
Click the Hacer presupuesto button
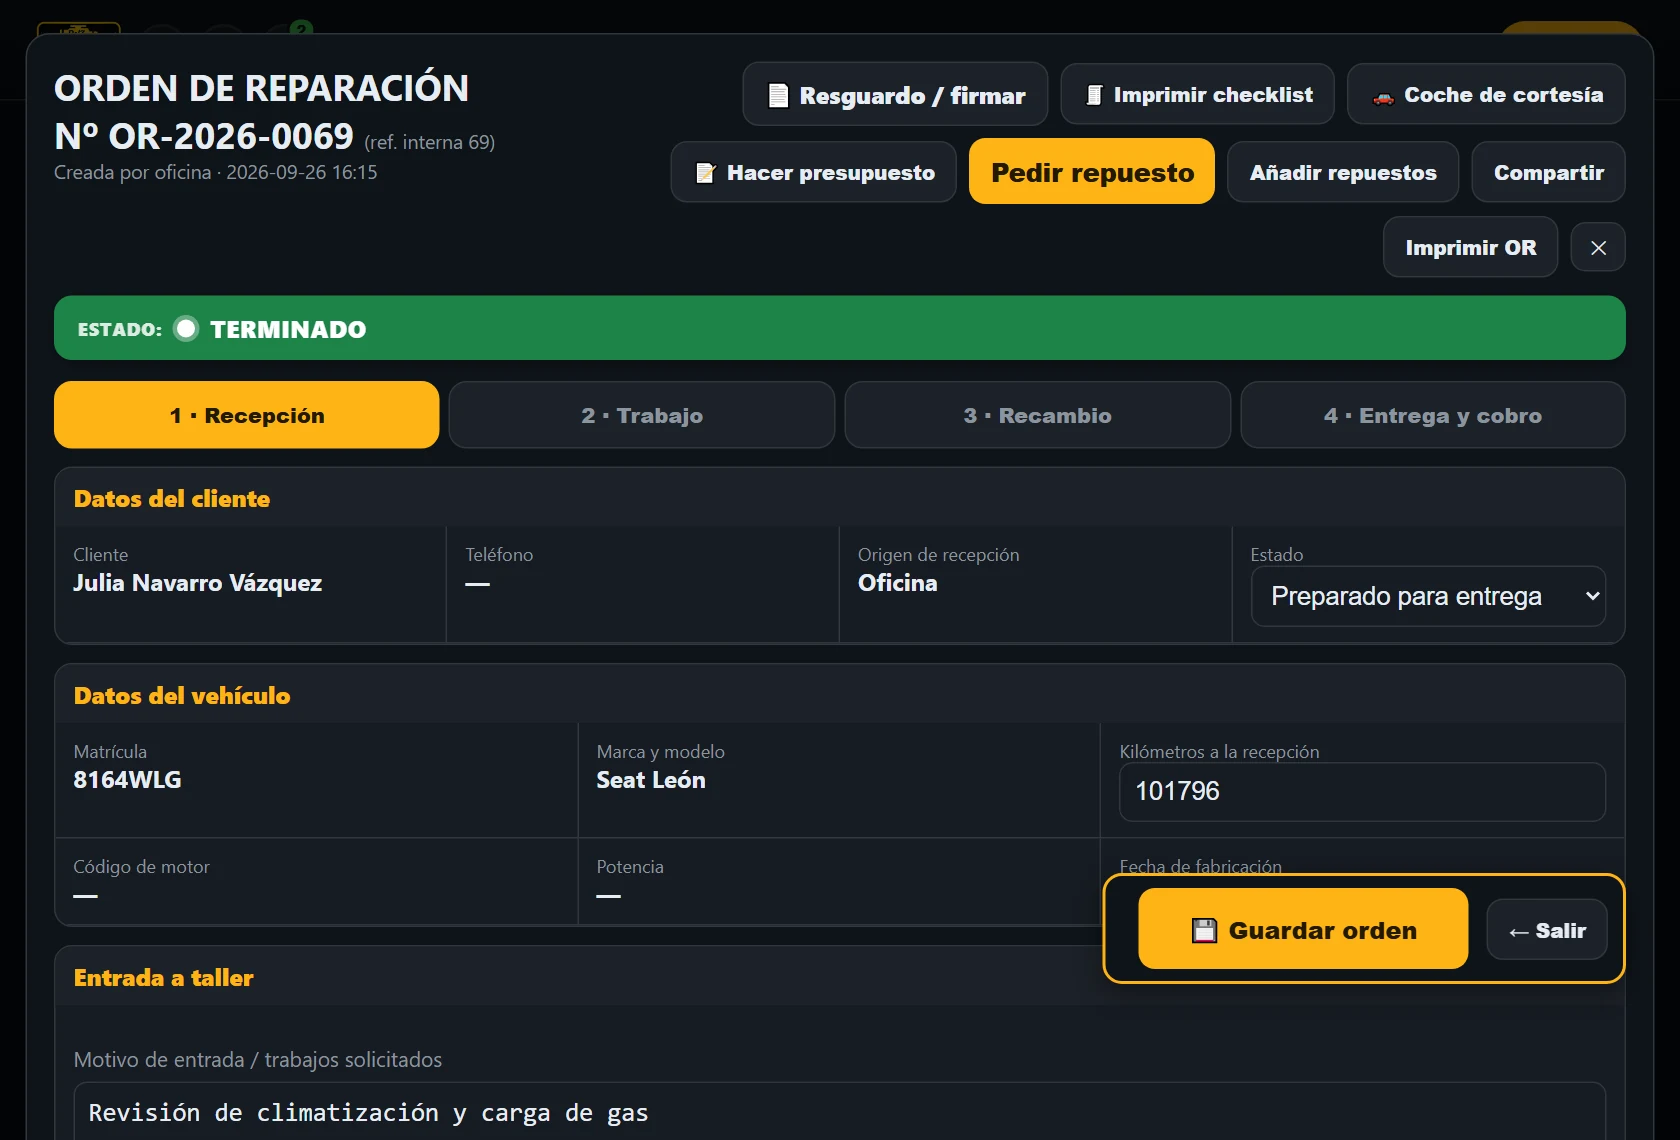(x=813, y=172)
